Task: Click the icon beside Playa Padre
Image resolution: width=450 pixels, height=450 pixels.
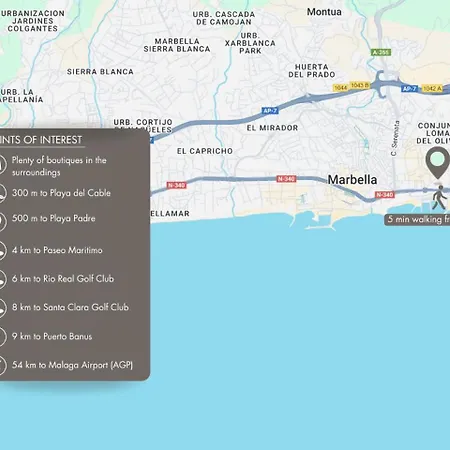Action: pos(3,221)
